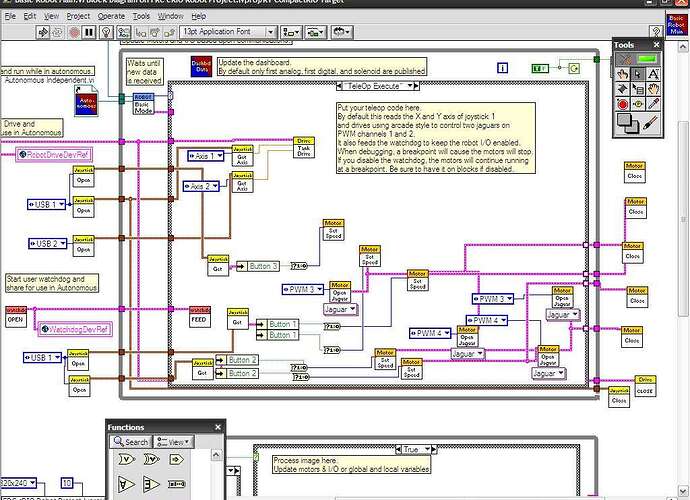
Task: Click the RobotDriveDevRef variable node
Action: pos(54,155)
